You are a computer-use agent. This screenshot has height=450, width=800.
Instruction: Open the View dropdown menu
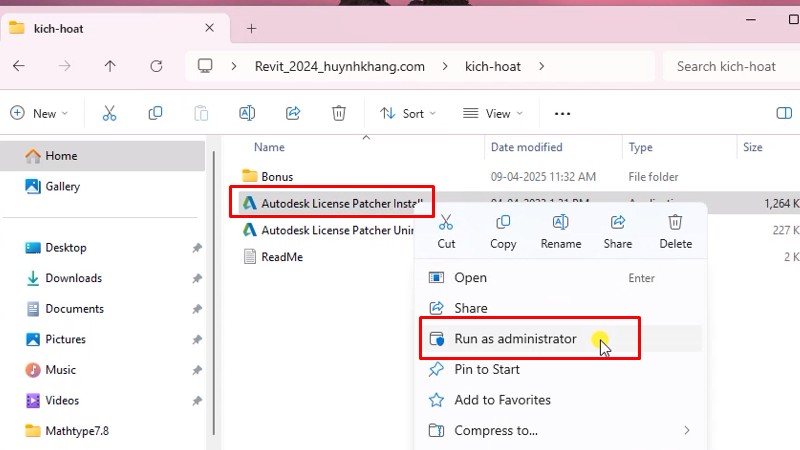click(492, 113)
